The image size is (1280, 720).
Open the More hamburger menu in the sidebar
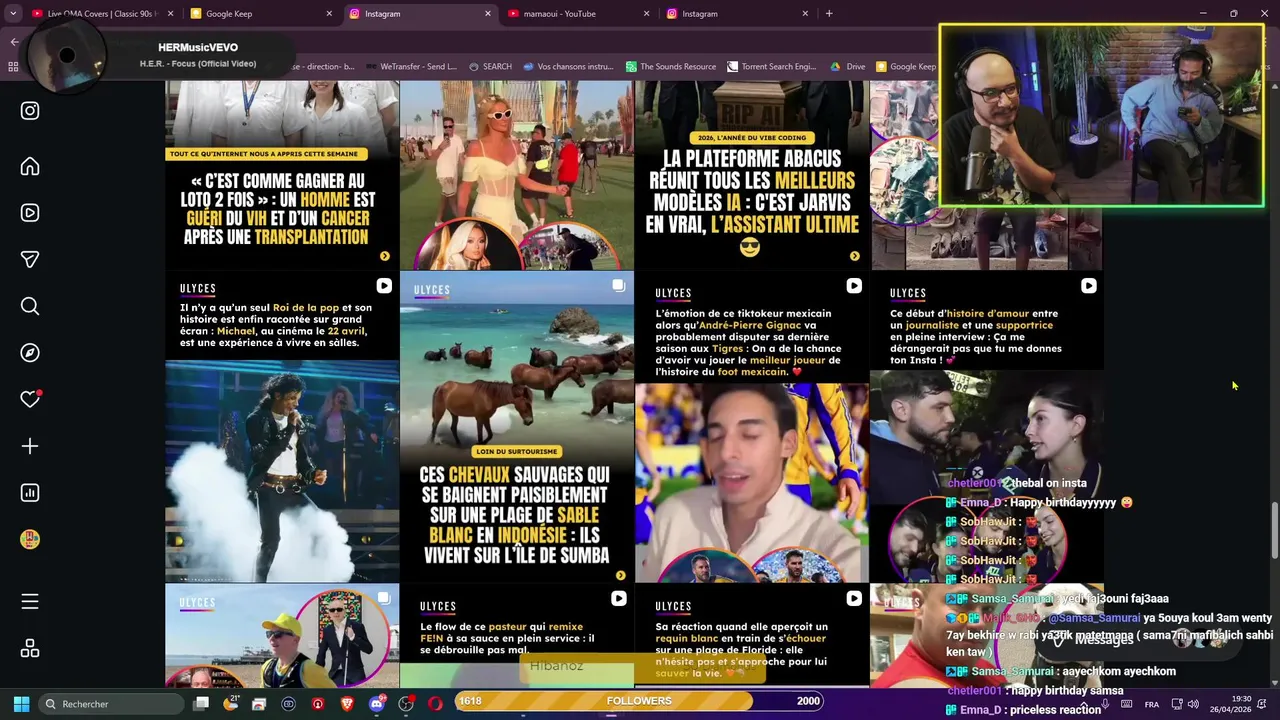click(30, 601)
